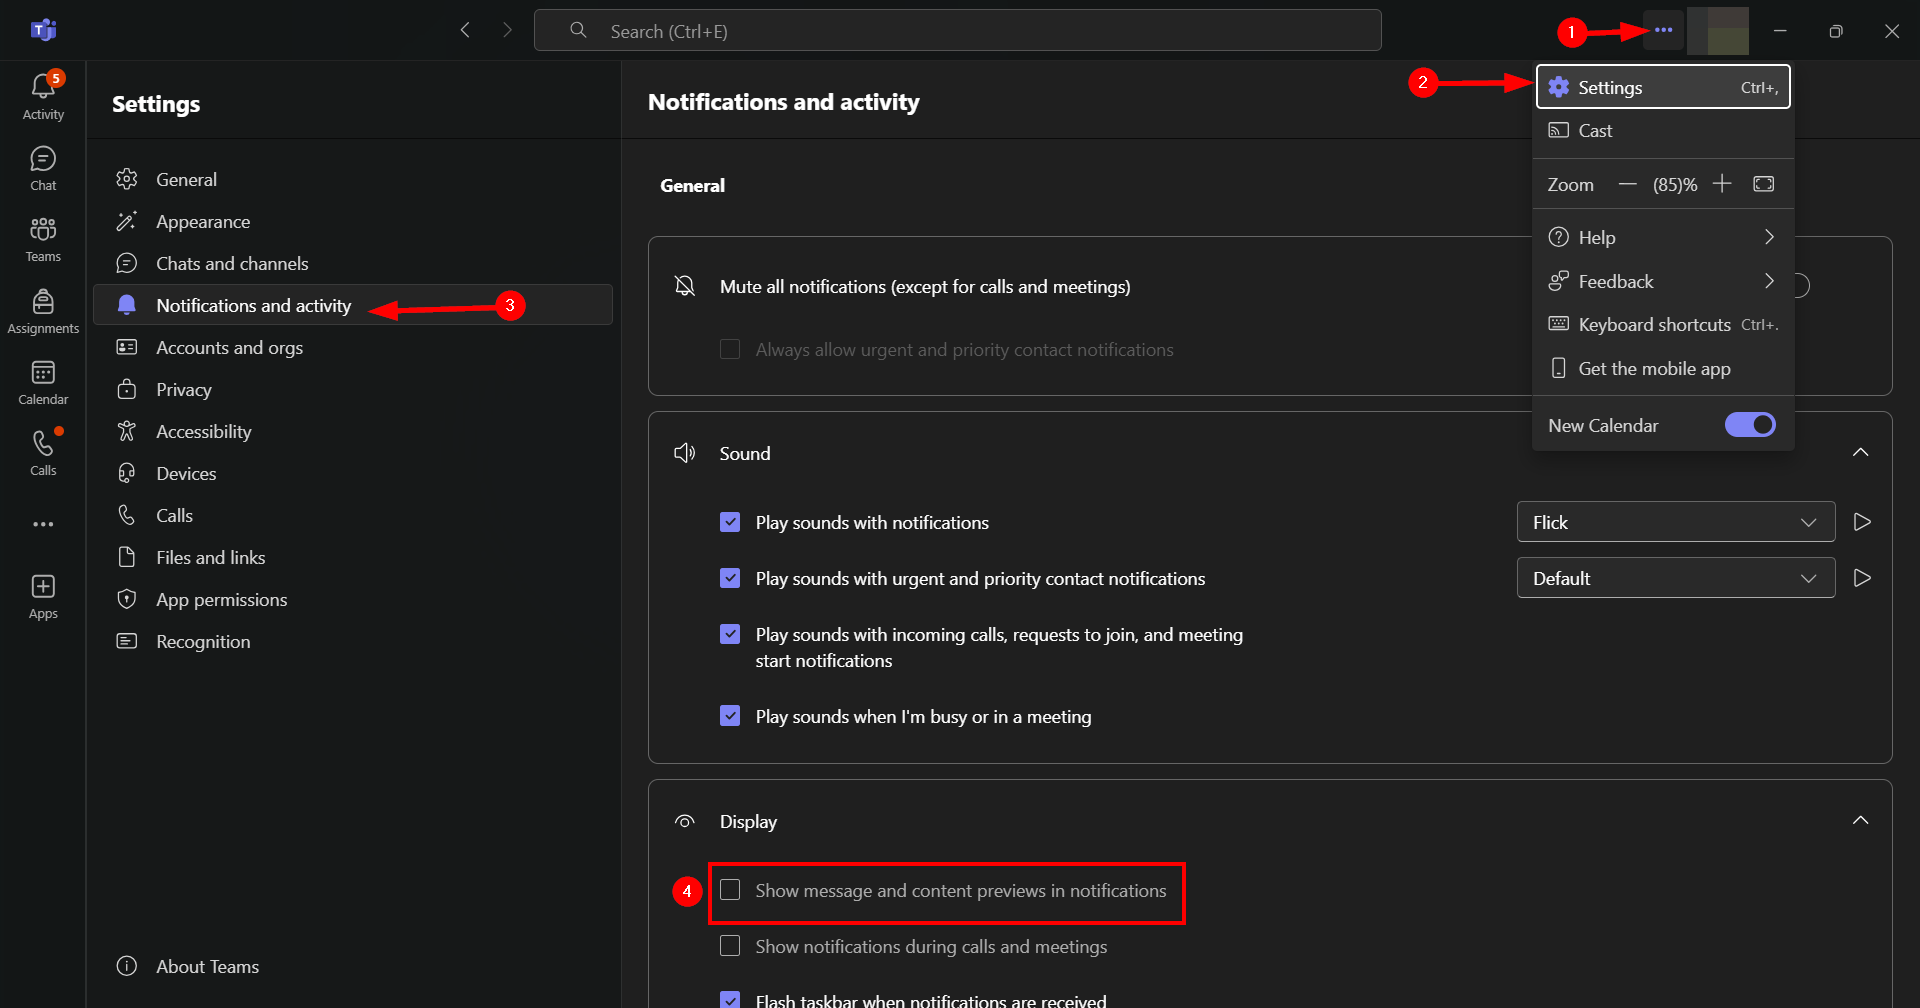Open the Default urgent sound dropdown
Viewport: 1920px width, 1008px height.
[1675, 578]
